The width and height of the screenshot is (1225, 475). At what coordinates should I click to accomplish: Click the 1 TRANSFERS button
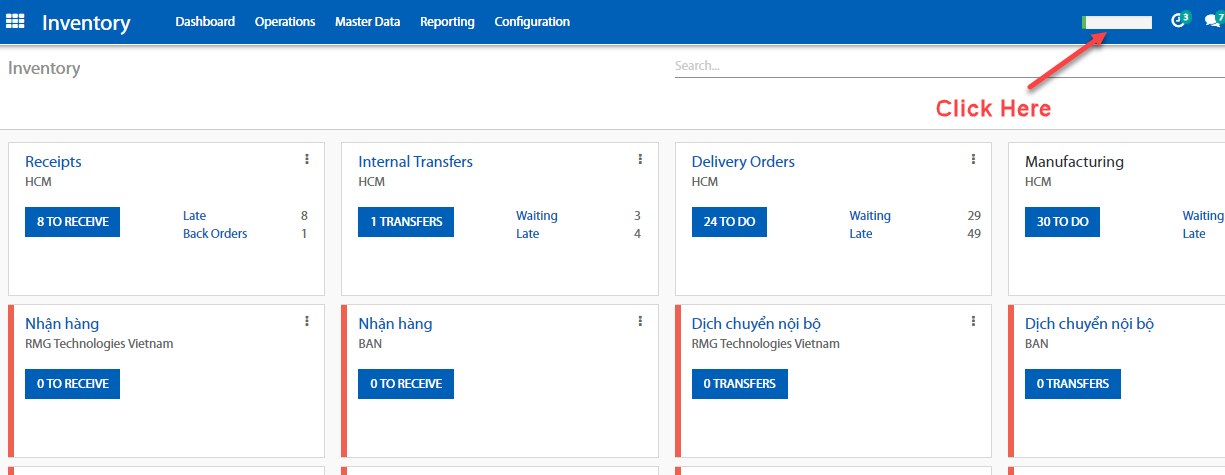tap(405, 222)
